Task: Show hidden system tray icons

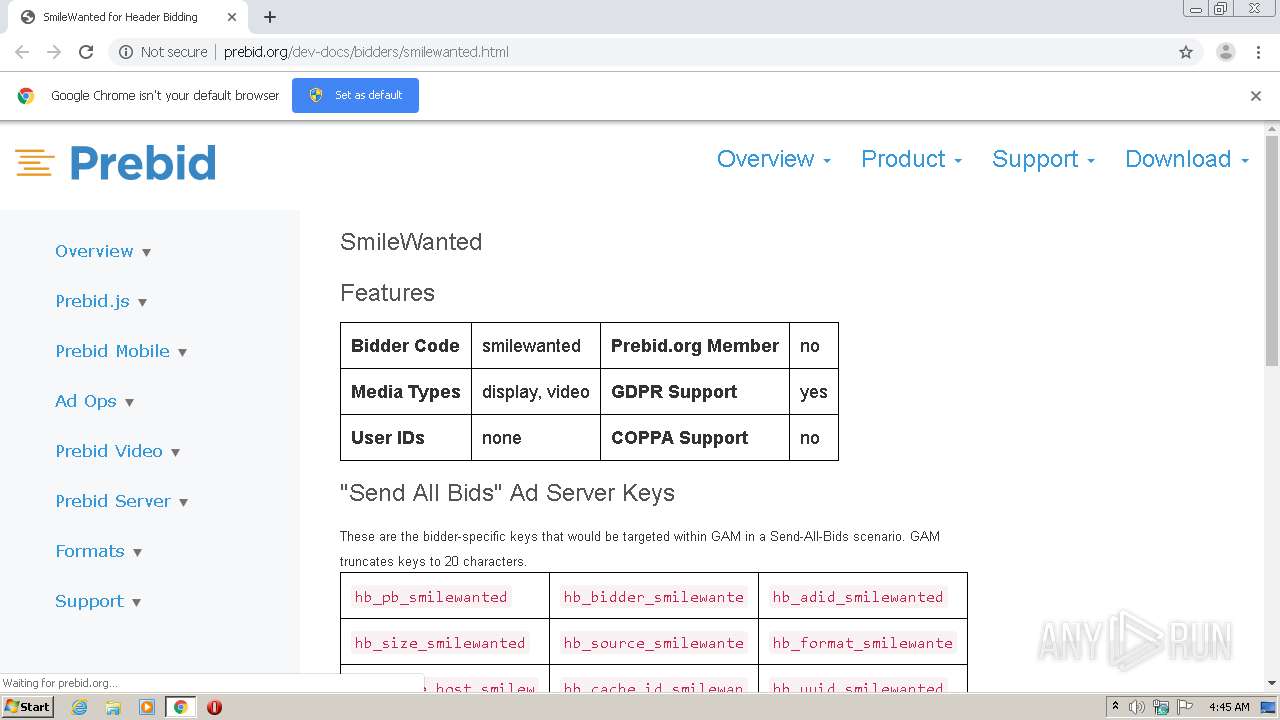Action: pos(1116,707)
